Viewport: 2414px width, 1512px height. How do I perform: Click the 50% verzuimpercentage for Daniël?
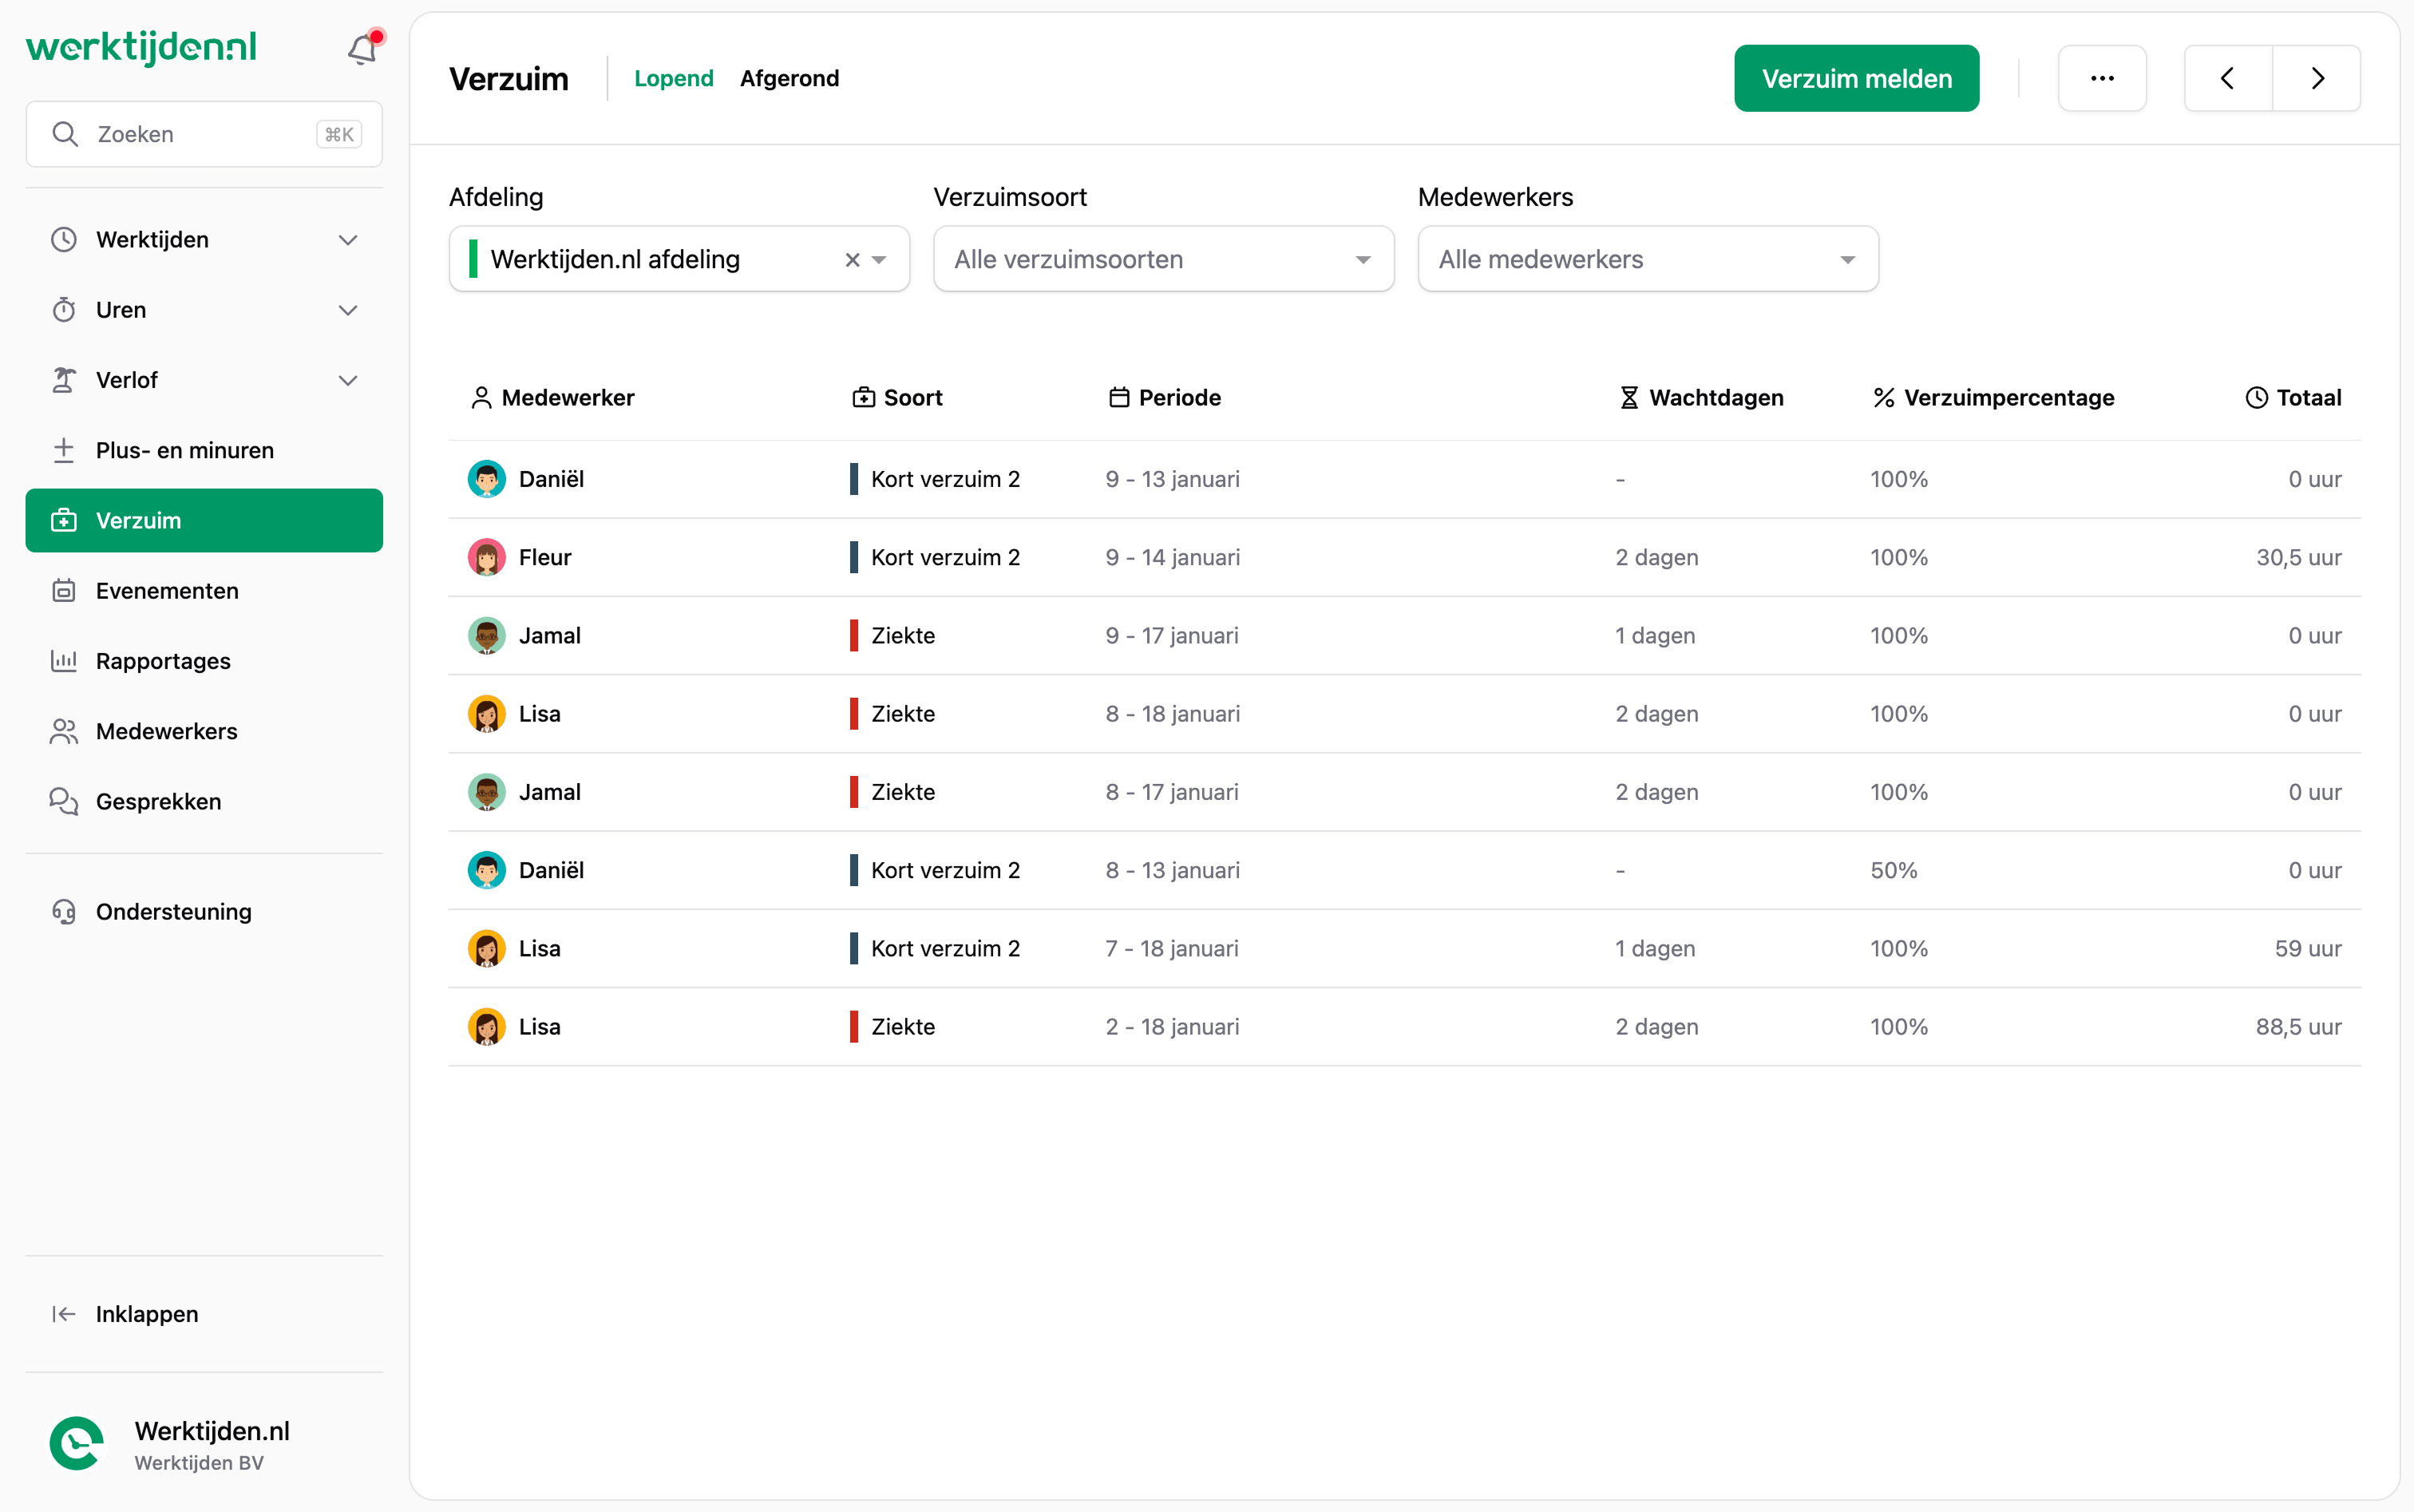point(1894,871)
